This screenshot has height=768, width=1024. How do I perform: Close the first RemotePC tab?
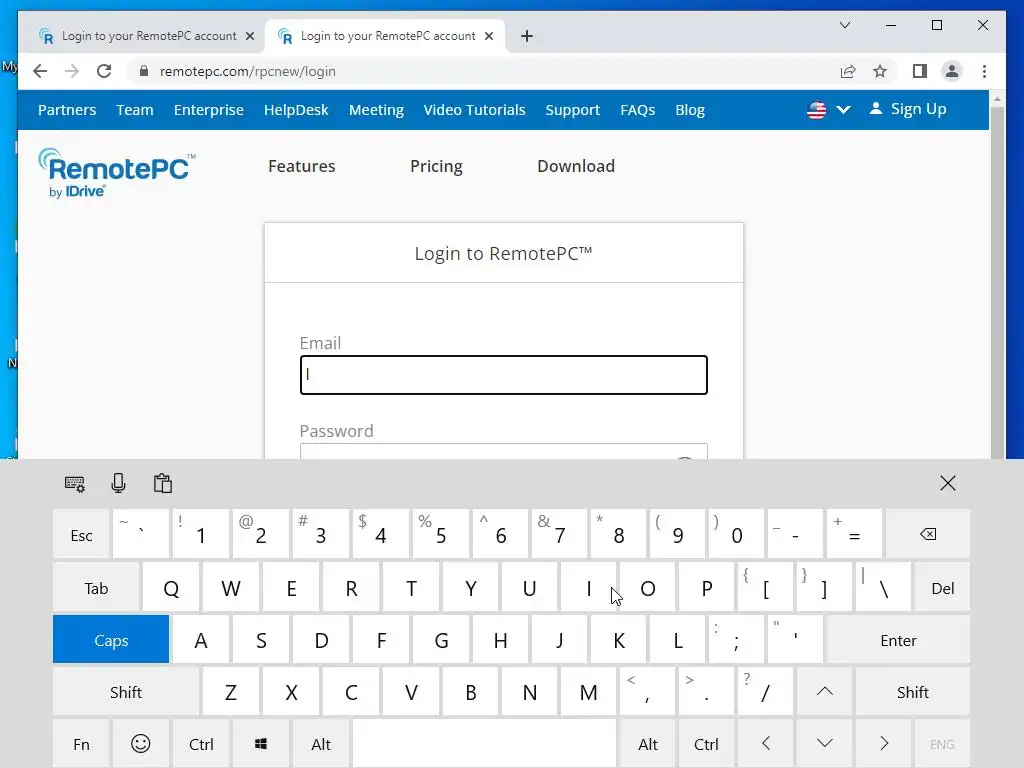coord(249,36)
